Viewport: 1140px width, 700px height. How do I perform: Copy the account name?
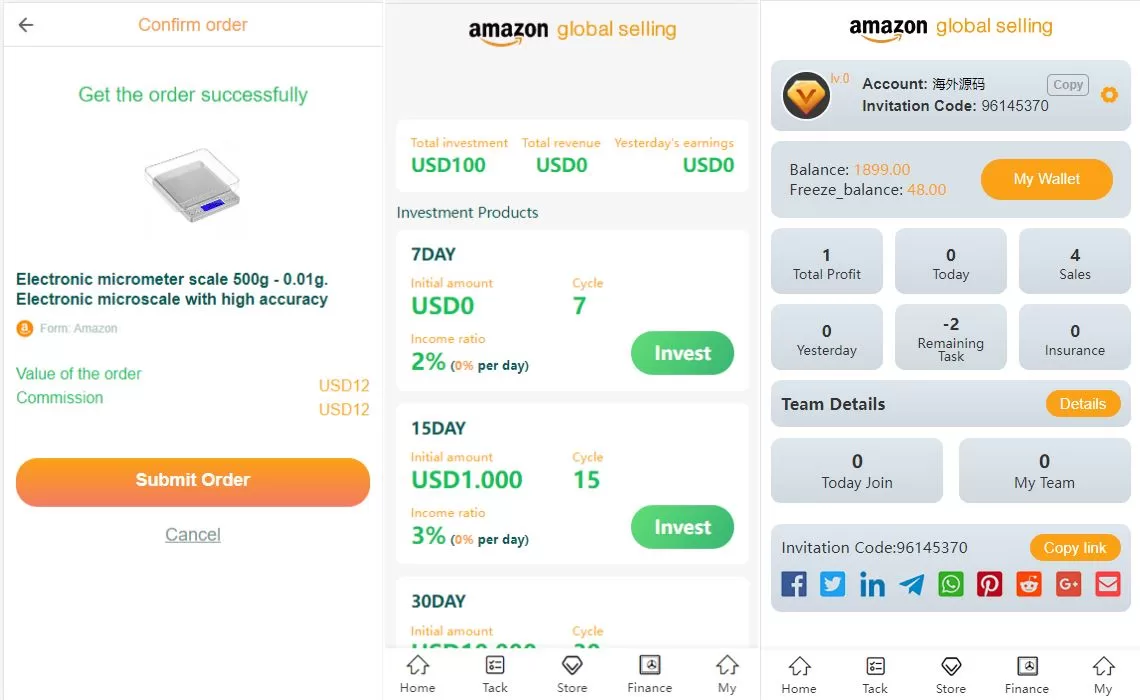[x=1068, y=85]
